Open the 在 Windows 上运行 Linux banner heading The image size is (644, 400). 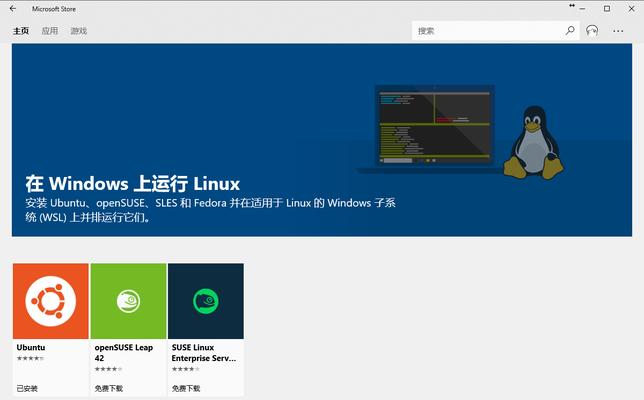point(133,184)
